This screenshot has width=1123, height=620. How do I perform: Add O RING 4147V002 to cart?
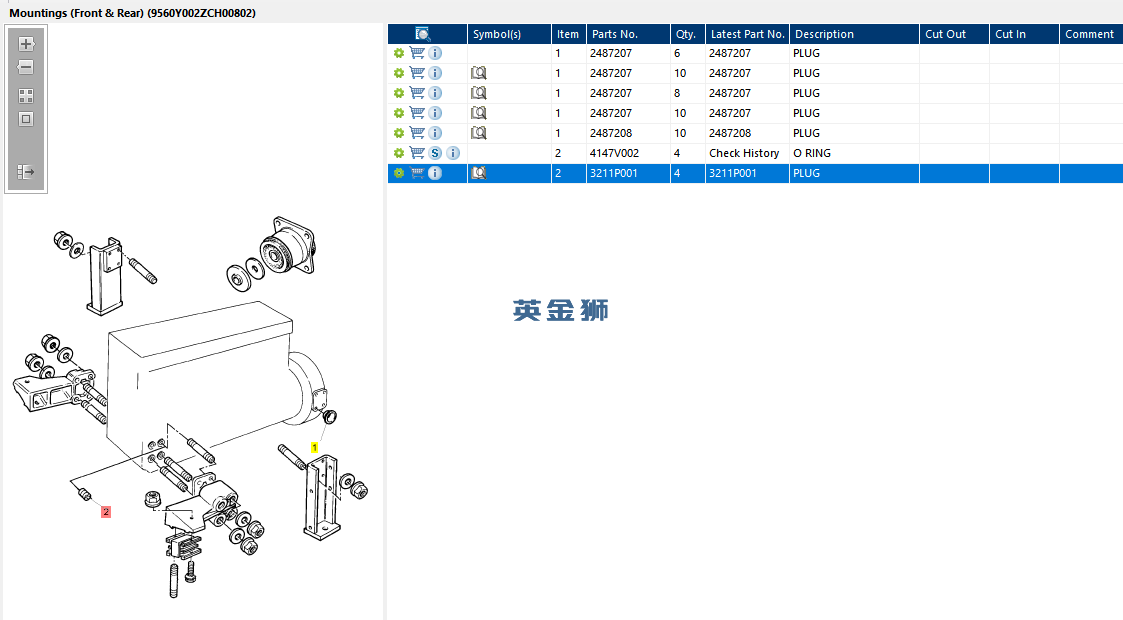417,153
